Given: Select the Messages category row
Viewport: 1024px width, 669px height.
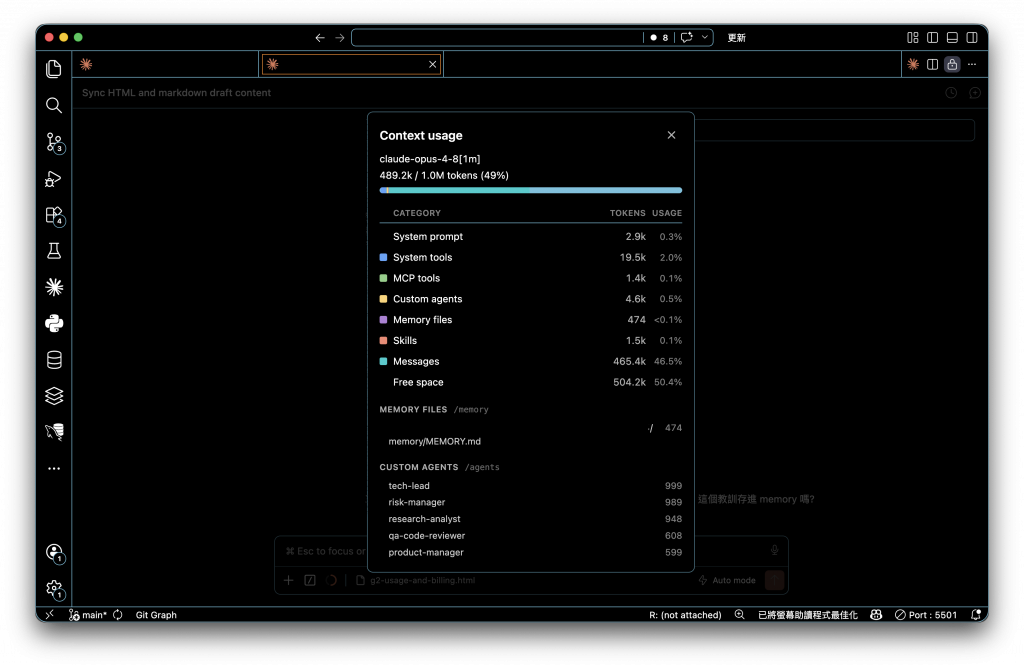Looking at the screenshot, I should tap(530, 361).
